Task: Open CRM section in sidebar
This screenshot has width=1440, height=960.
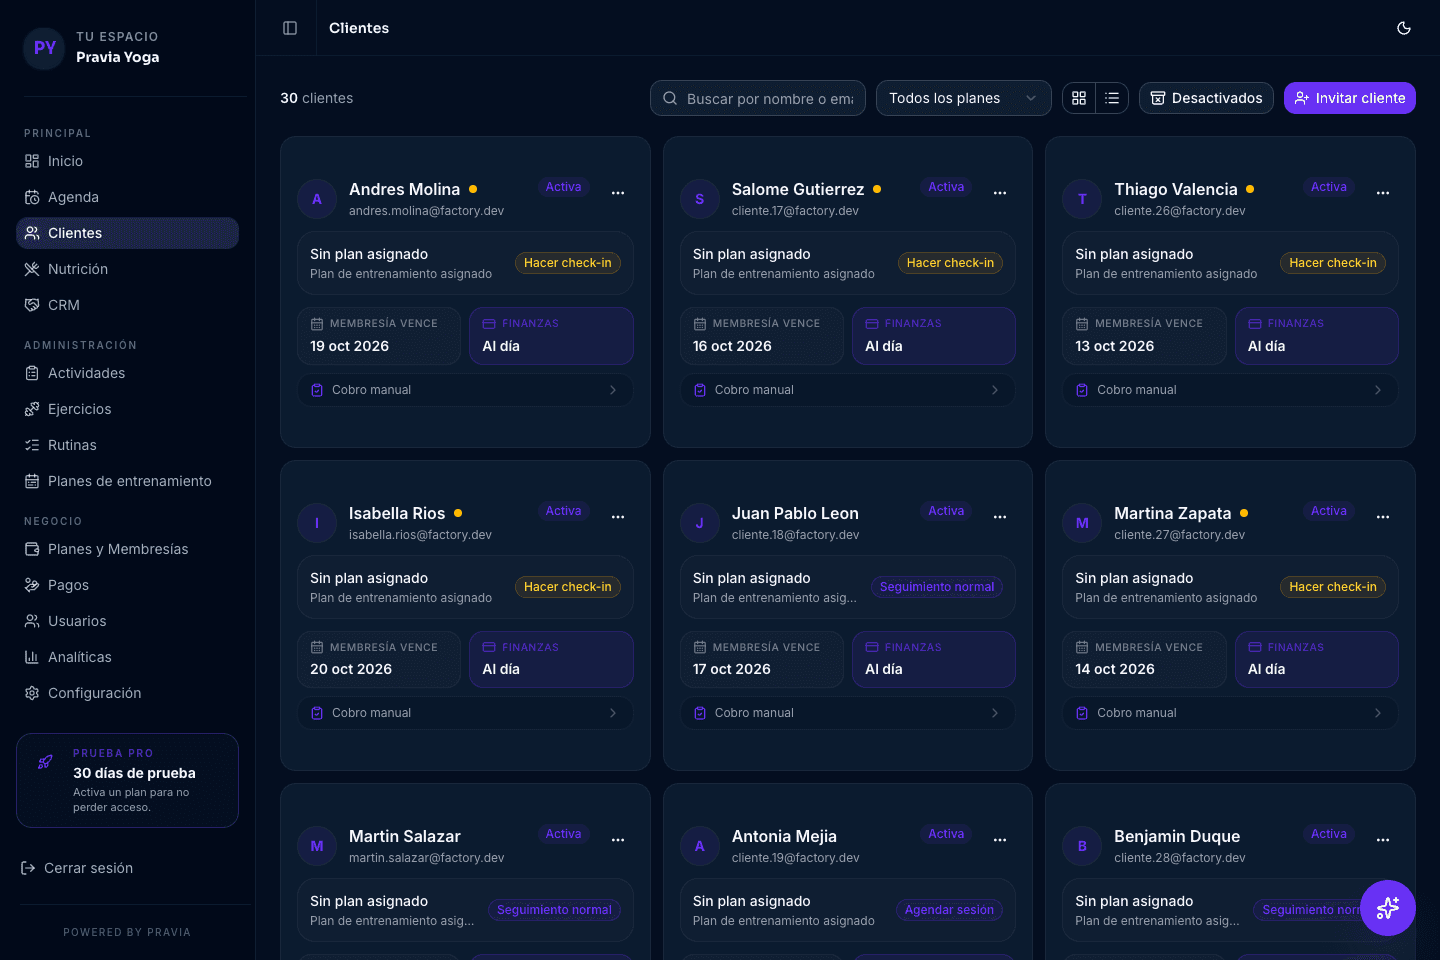Action: pos(127,305)
